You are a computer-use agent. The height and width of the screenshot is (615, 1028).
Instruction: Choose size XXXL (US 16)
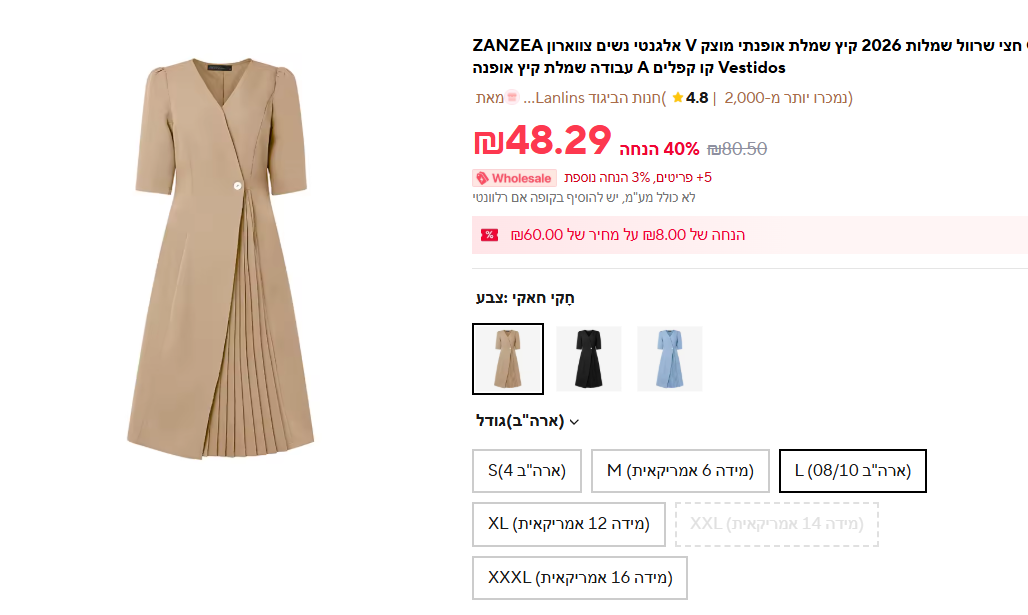point(580,577)
